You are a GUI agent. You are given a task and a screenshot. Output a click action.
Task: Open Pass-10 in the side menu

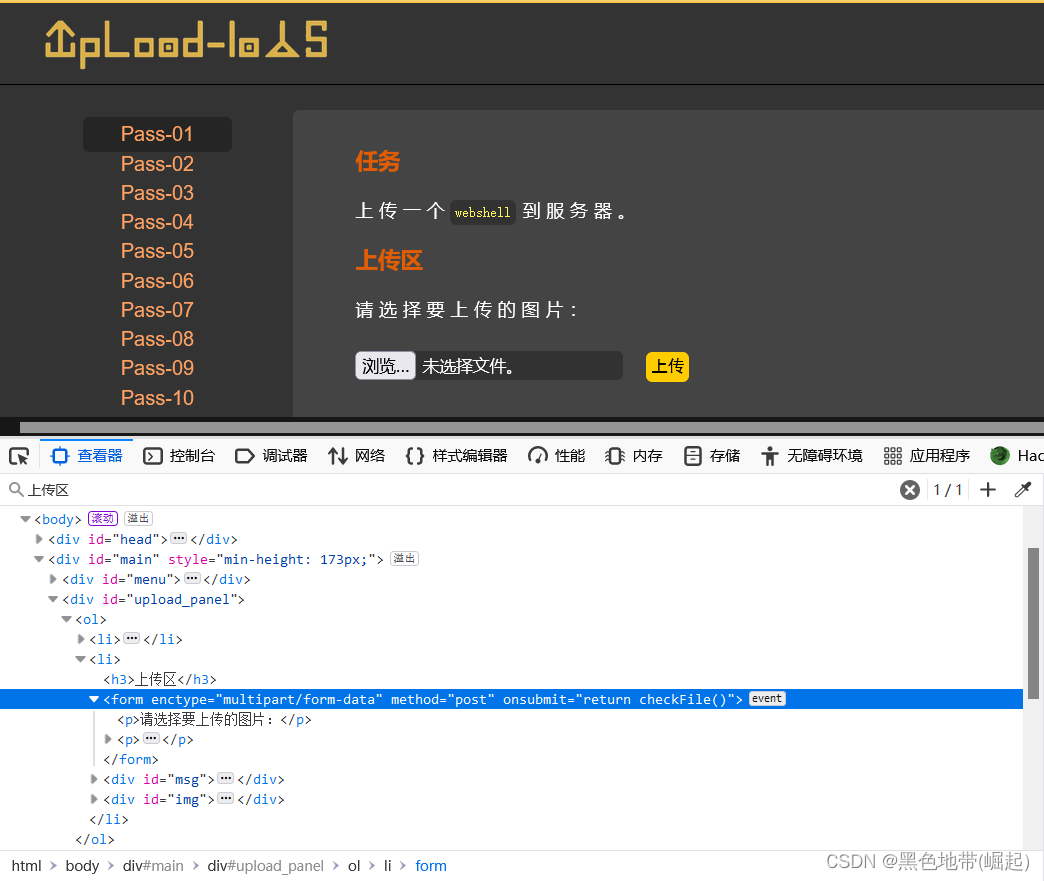pyautogui.click(x=157, y=398)
